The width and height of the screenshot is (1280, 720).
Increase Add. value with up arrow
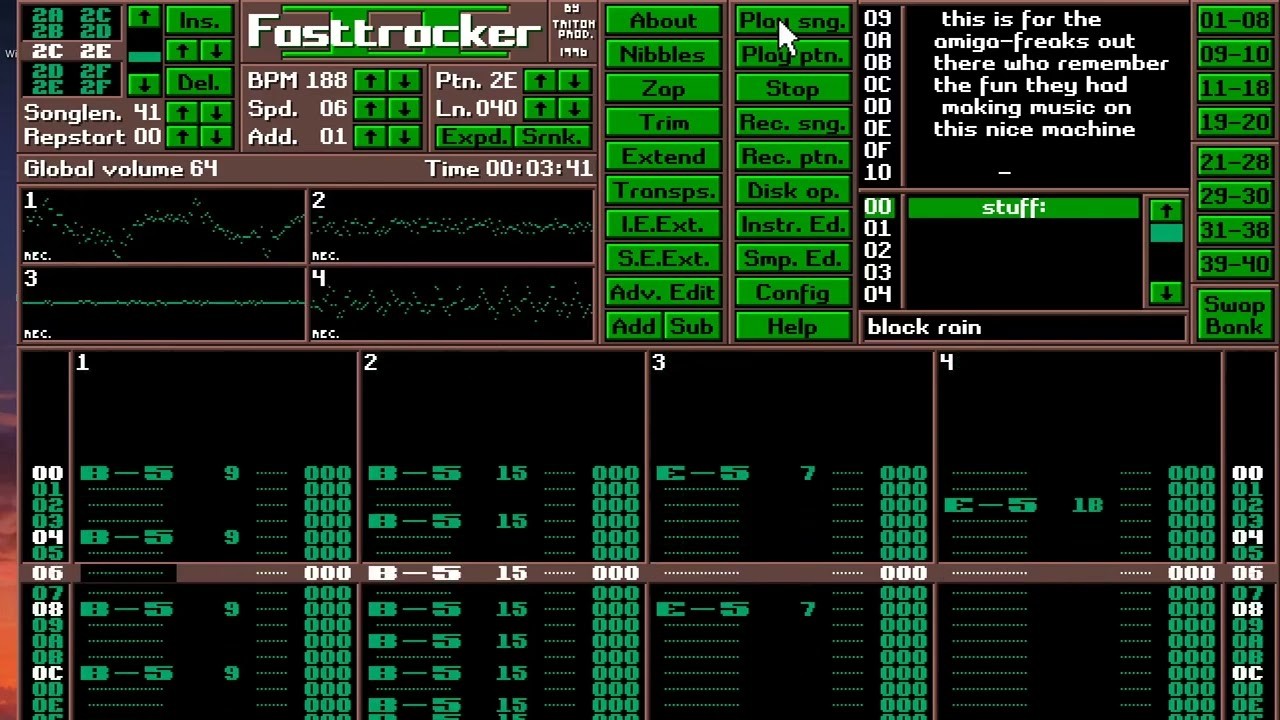(x=371, y=136)
